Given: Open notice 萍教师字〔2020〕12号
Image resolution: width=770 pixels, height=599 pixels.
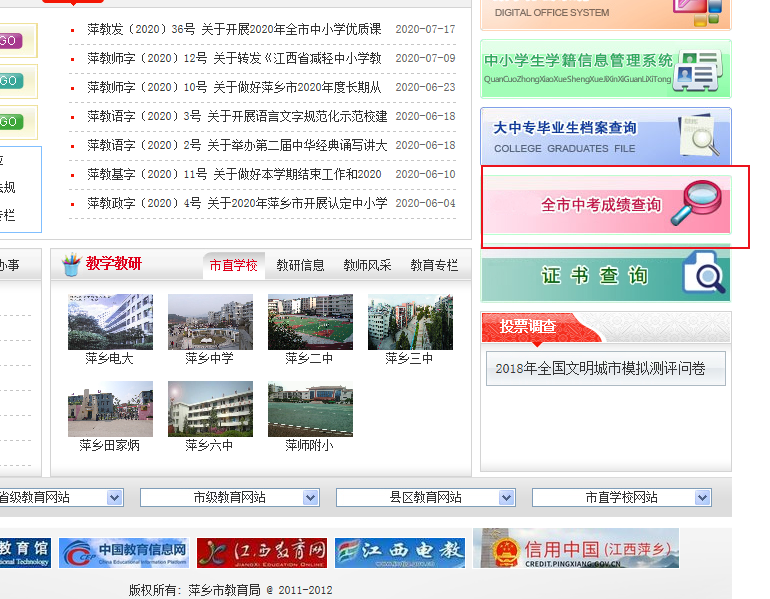Looking at the screenshot, I should (x=234, y=58).
